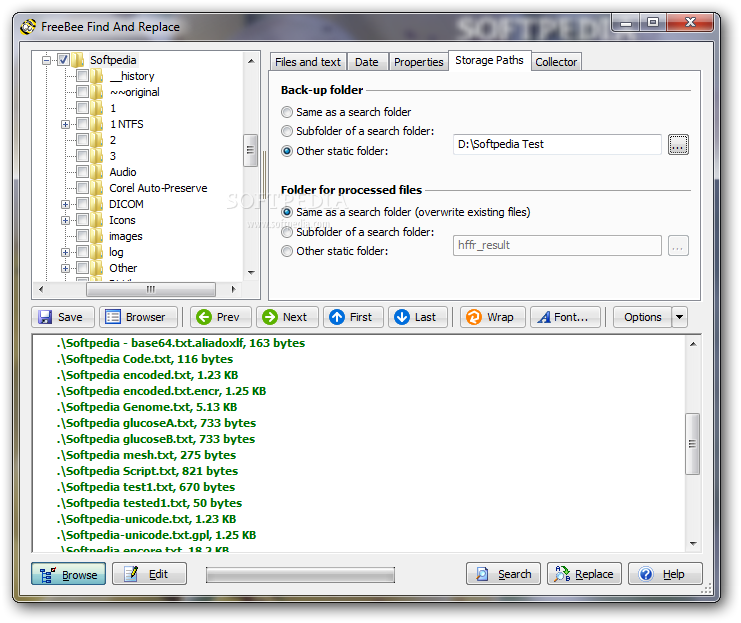The width and height of the screenshot is (741, 623).
Task: Open the Options dropdown arrow
Action: tap(679, 317)
